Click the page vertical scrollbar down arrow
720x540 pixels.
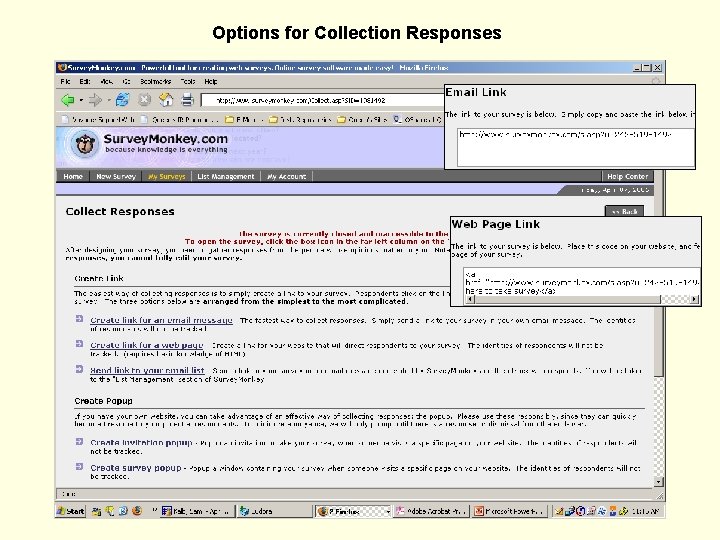click(x=658, y=482)
